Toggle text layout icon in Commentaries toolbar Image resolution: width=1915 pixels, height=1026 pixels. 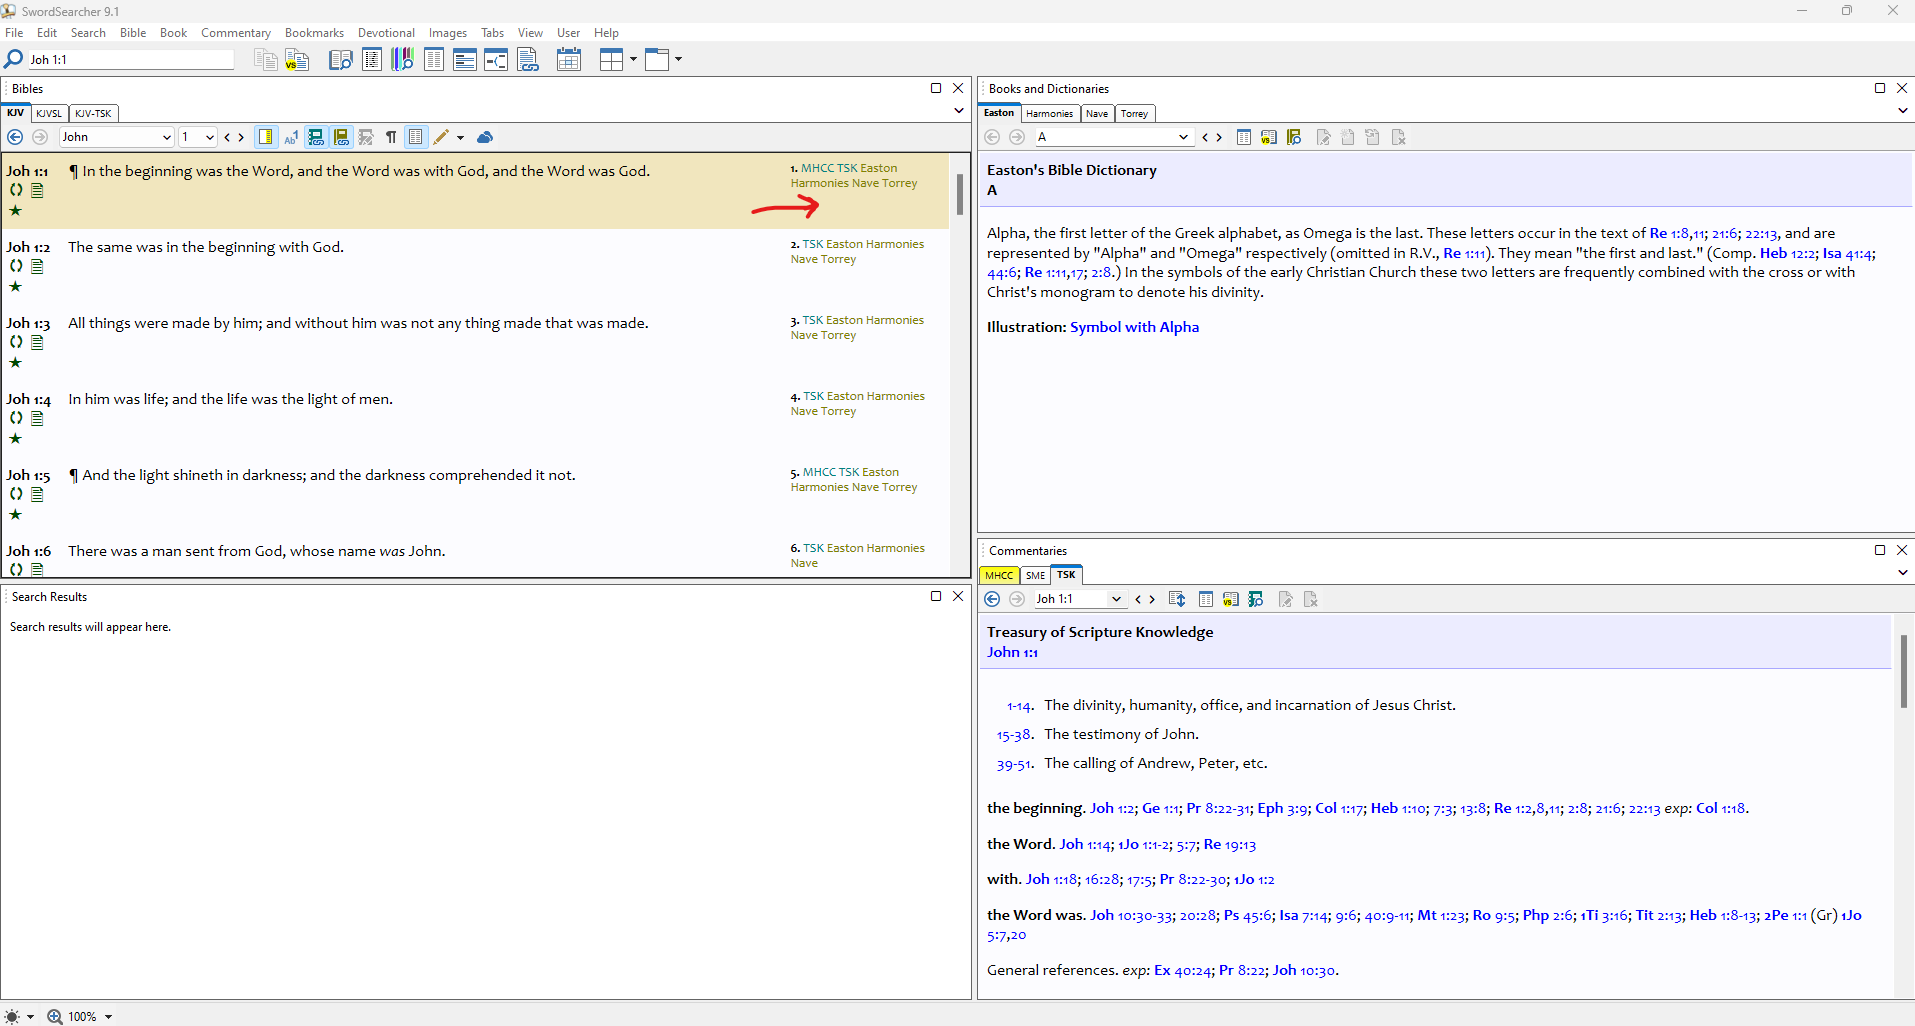pyautogui.click(x=1206, y=599)
